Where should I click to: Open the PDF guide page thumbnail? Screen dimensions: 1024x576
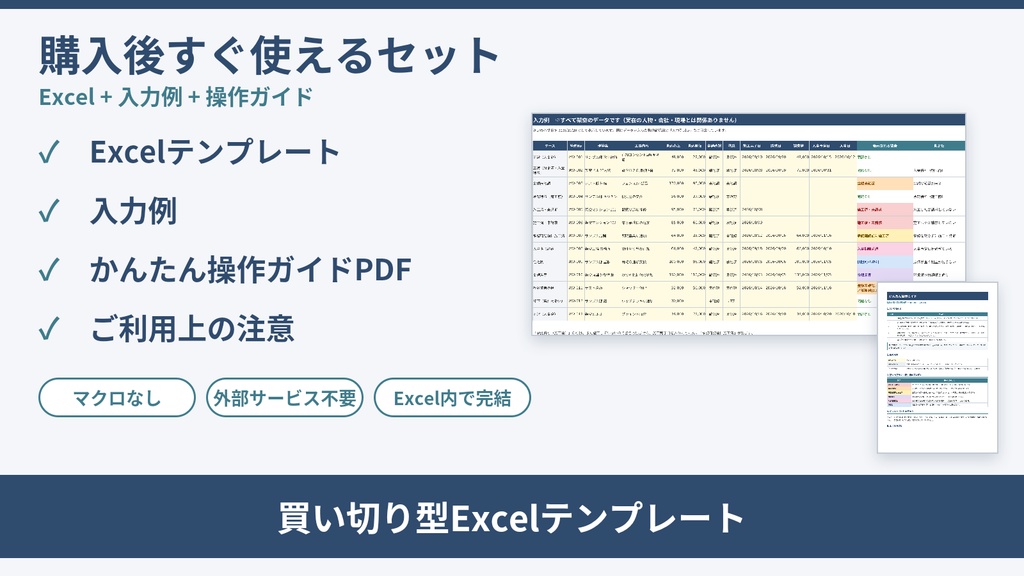[938, 368]
